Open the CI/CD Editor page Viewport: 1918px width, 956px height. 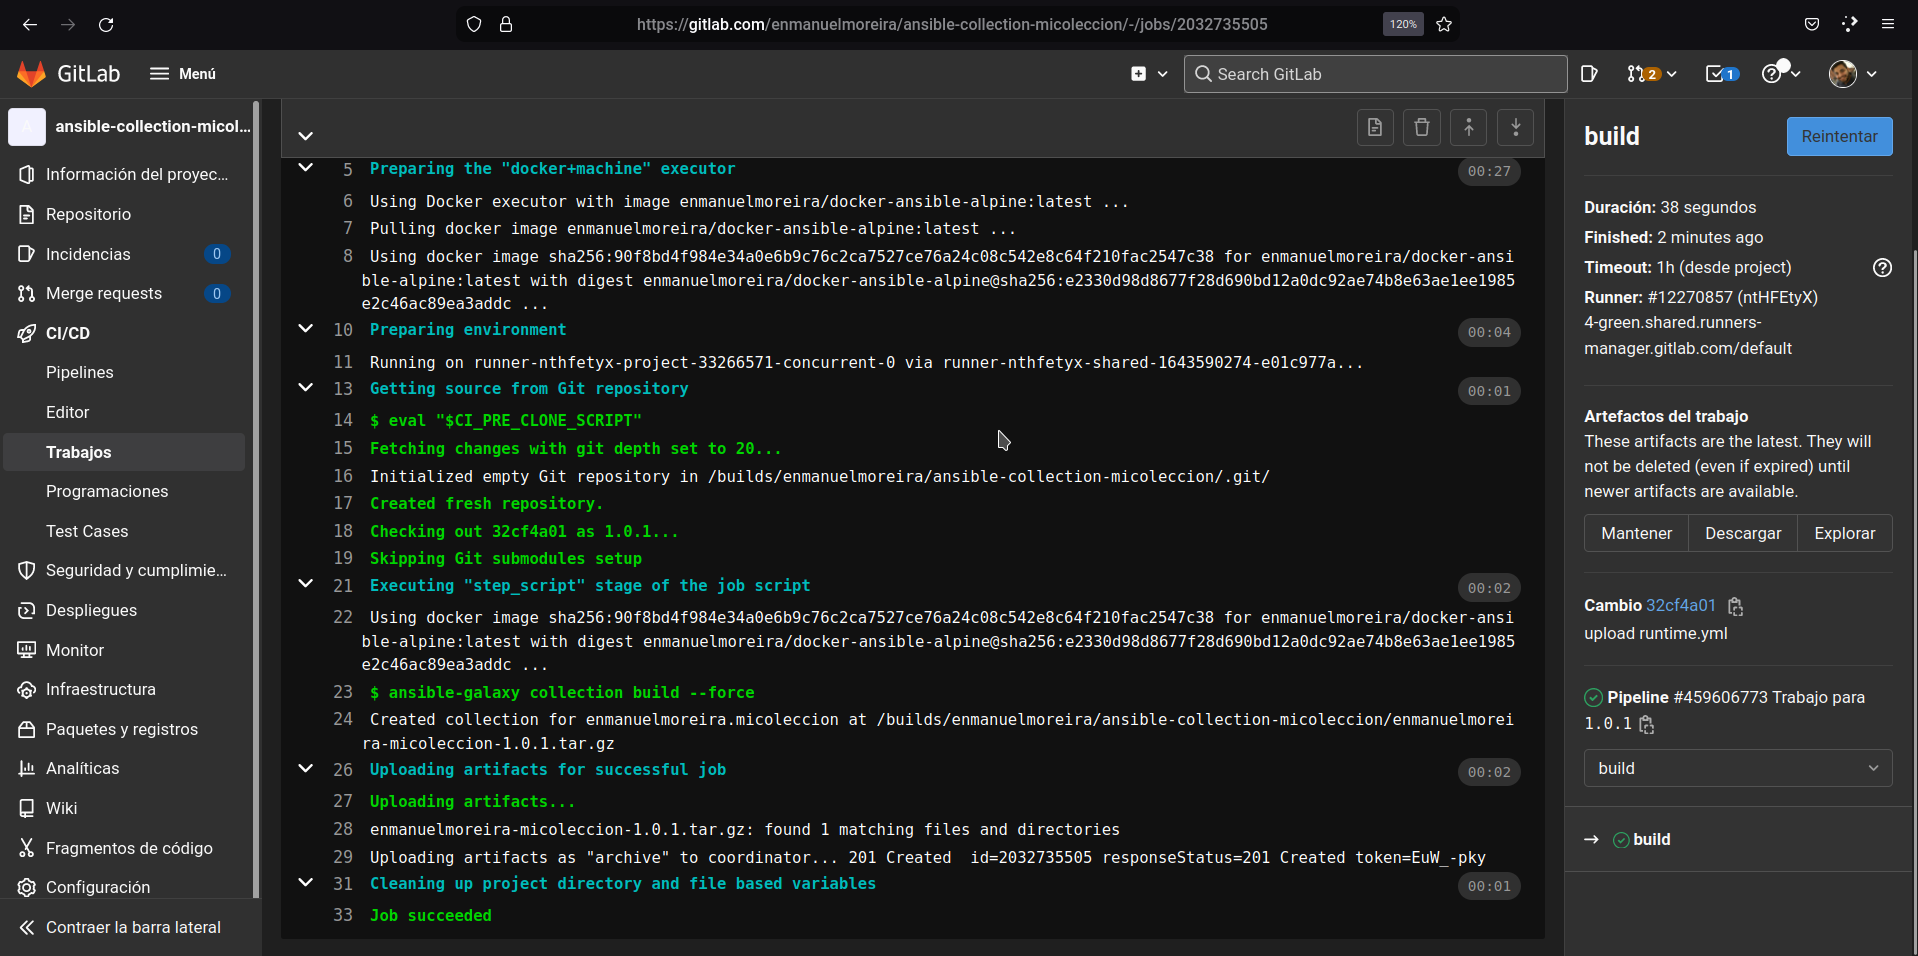pyautogui.click(x=124, y=412)
